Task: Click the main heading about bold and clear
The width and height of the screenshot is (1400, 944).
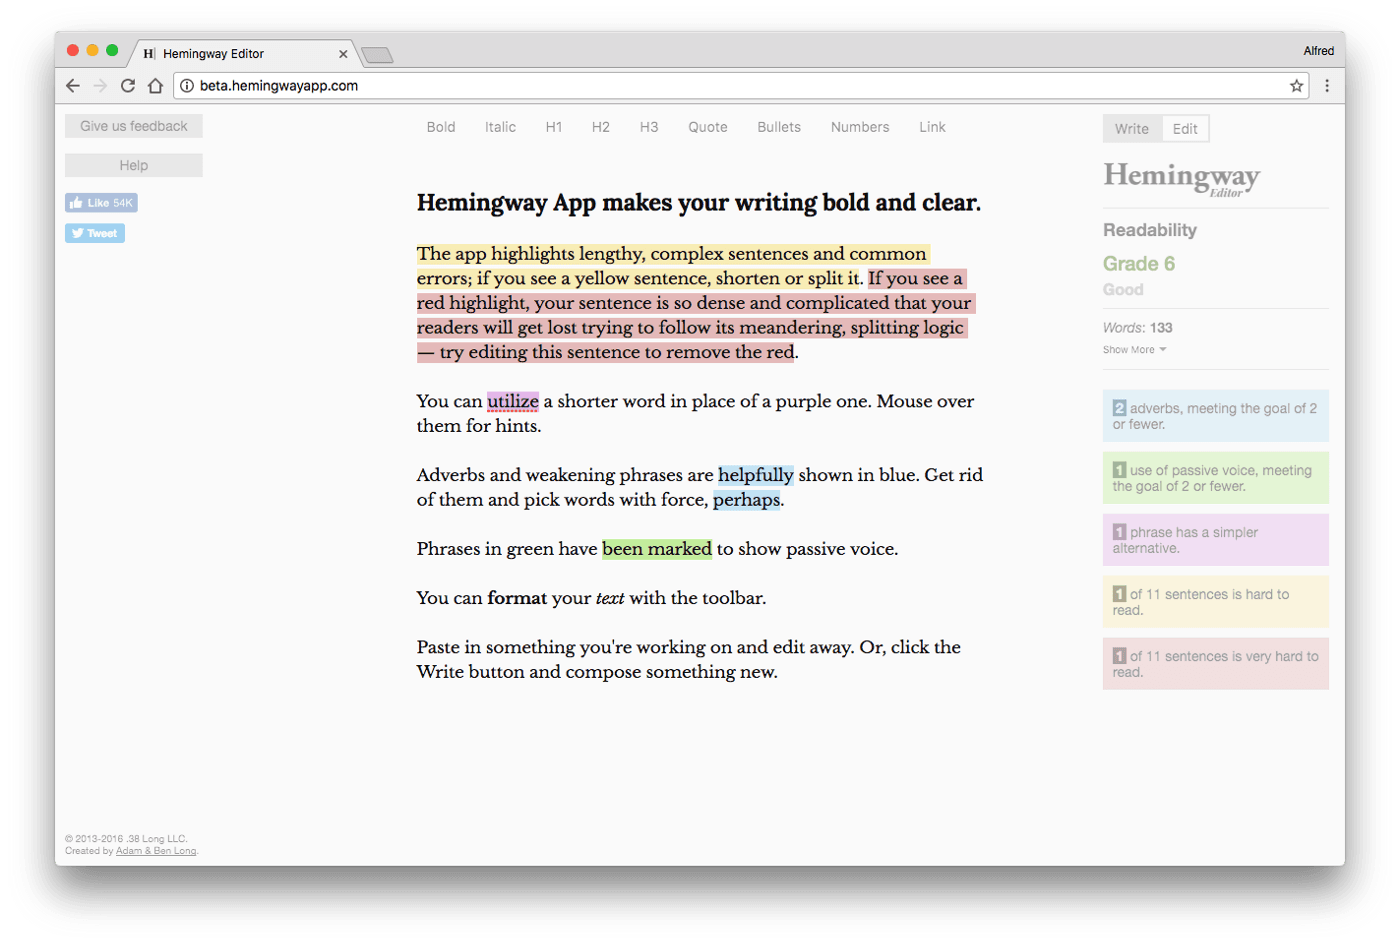Action: click(699, 203)
